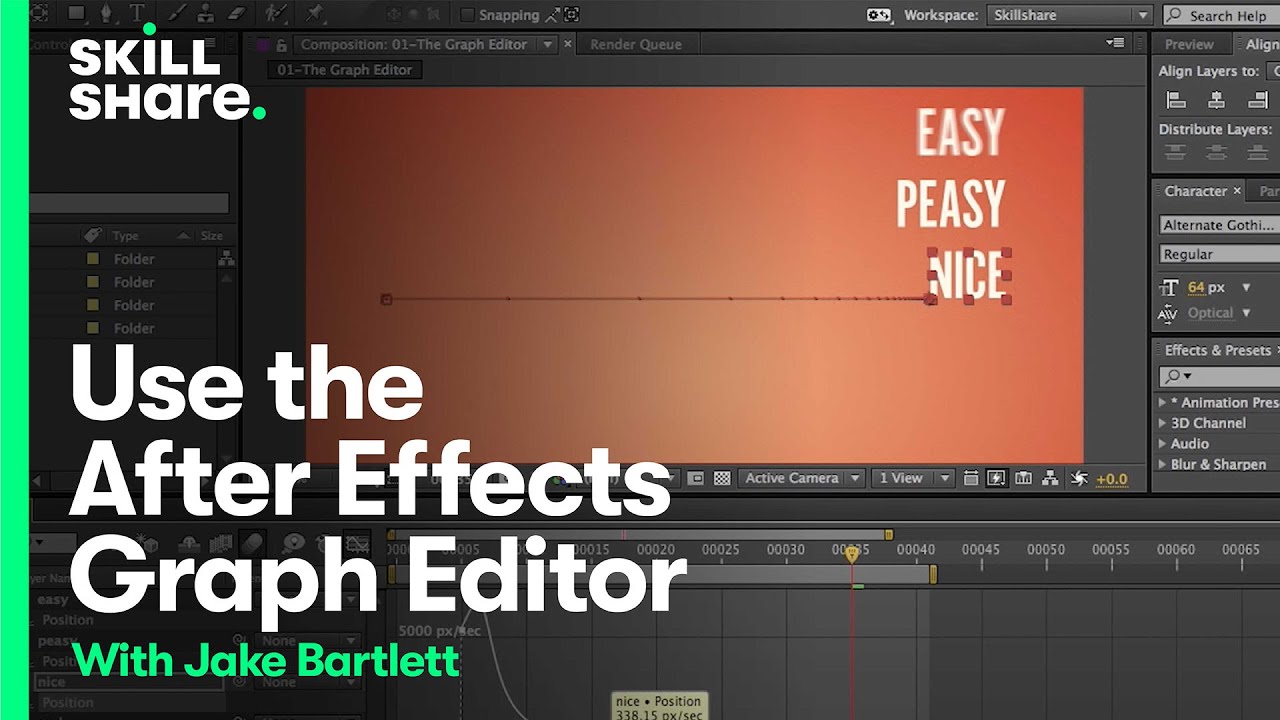
Task: Click the Effects & Presets search field
Action: tap(1220, 376)
